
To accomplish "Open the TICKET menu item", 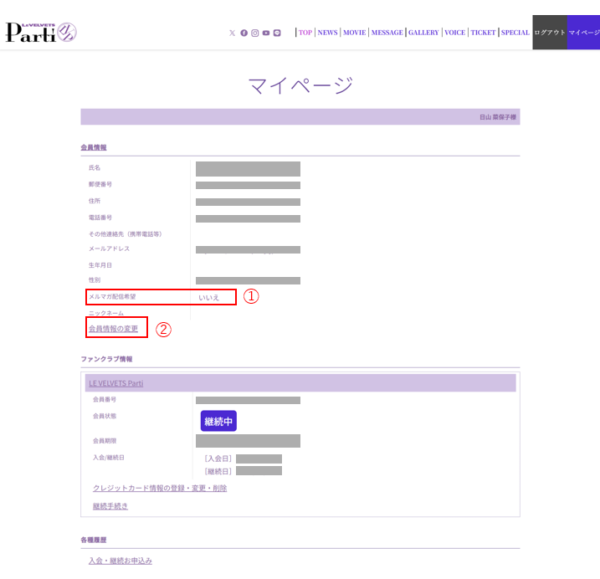I will click(x=483, y=33).
